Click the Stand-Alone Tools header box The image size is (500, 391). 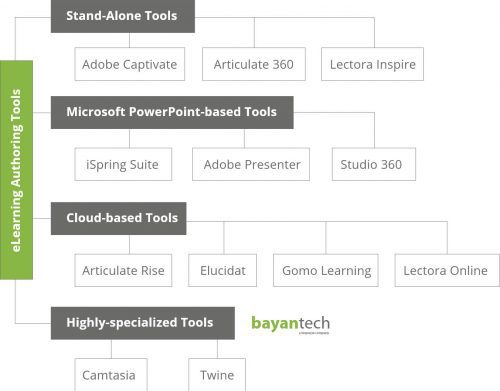(123, 16)
